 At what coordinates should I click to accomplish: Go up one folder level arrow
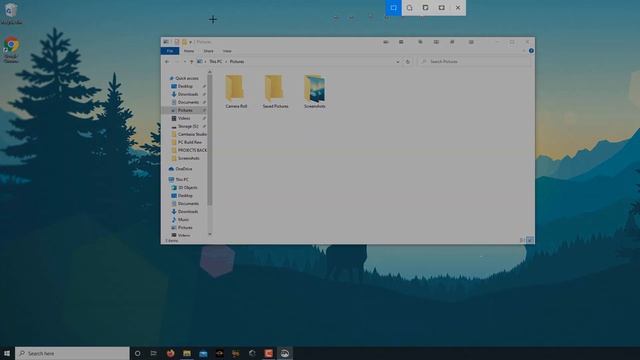tap(191, 62)
